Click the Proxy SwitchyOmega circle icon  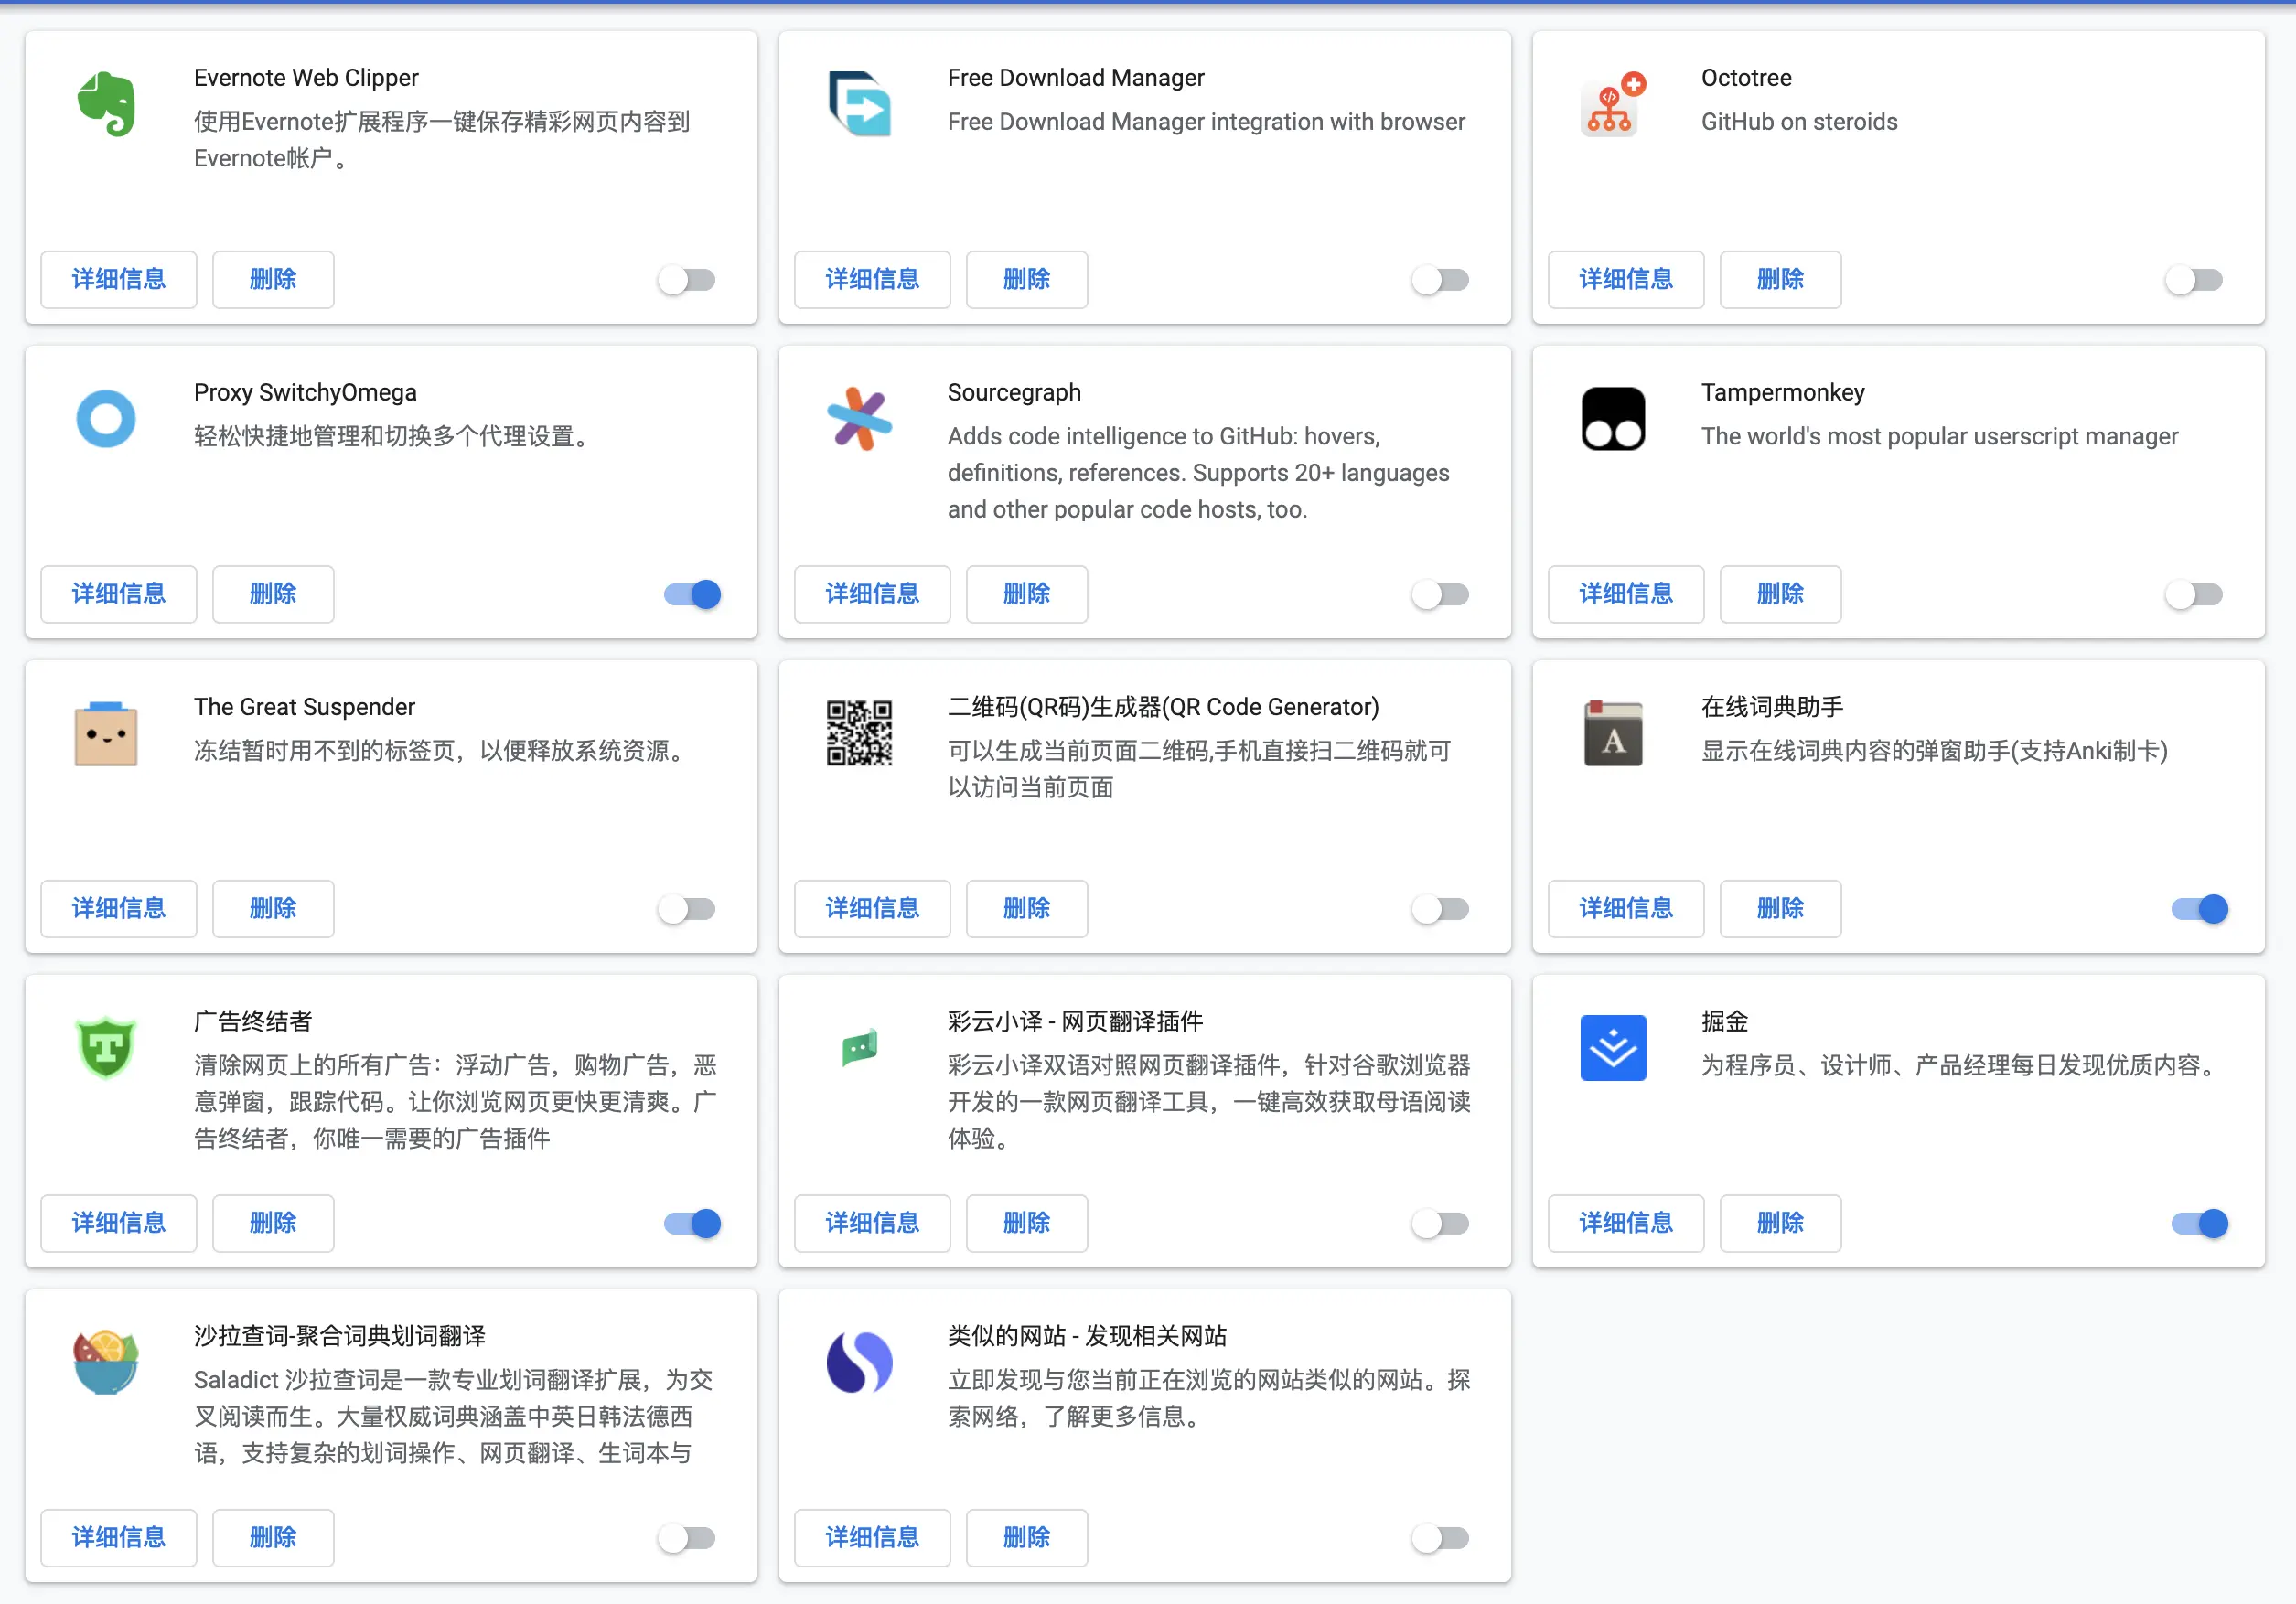tap(106, 418)
